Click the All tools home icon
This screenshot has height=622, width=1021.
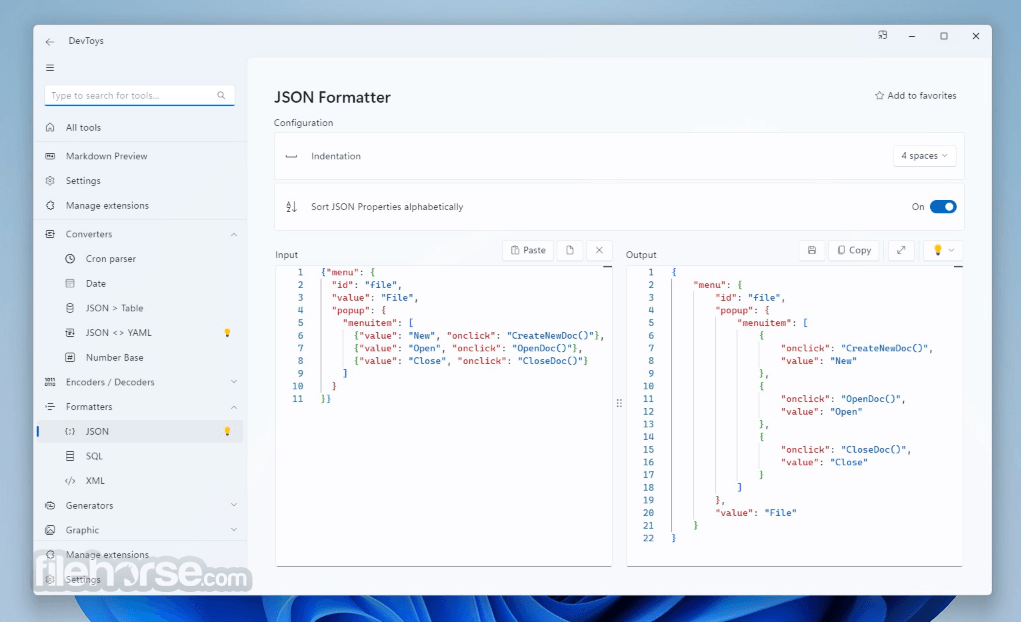pyautogui.click(x=50, y=128)
